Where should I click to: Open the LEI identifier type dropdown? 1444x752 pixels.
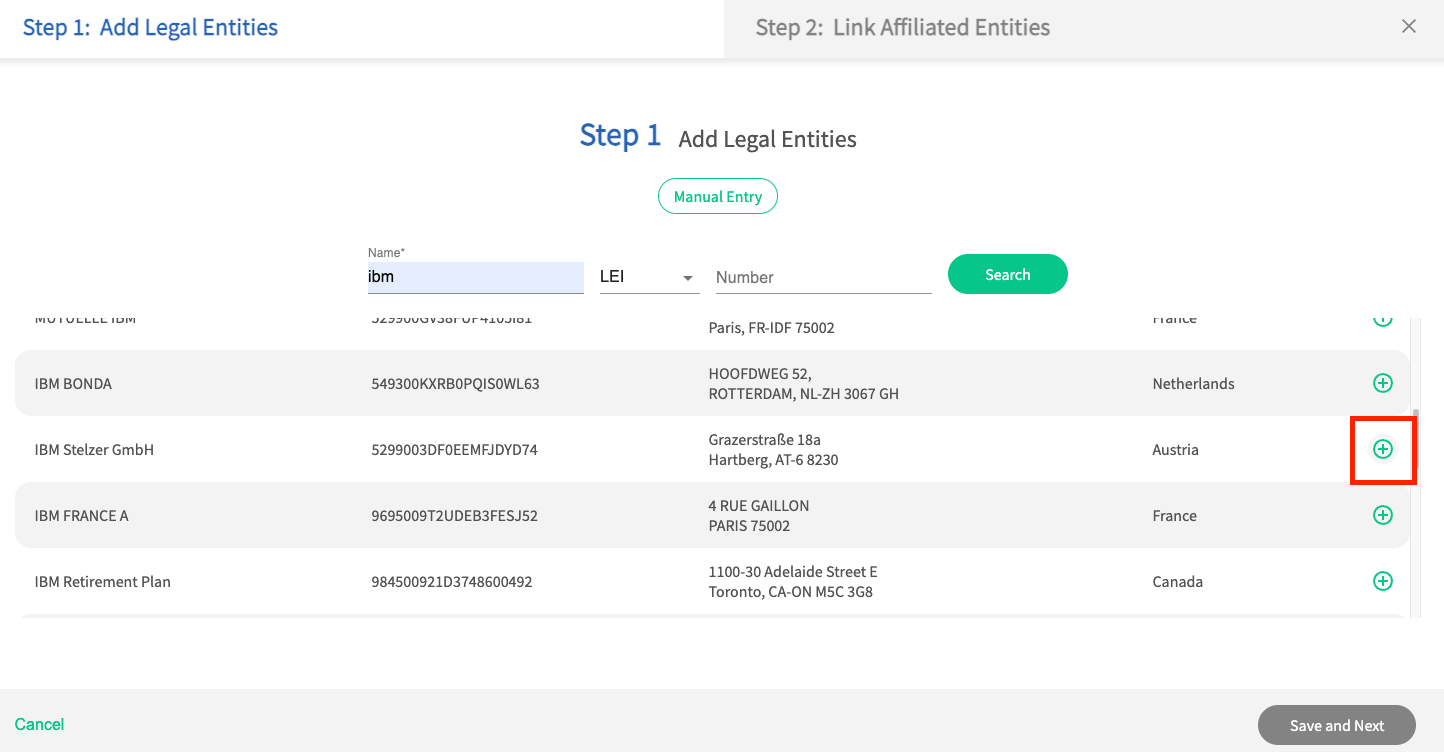(648, 277)
